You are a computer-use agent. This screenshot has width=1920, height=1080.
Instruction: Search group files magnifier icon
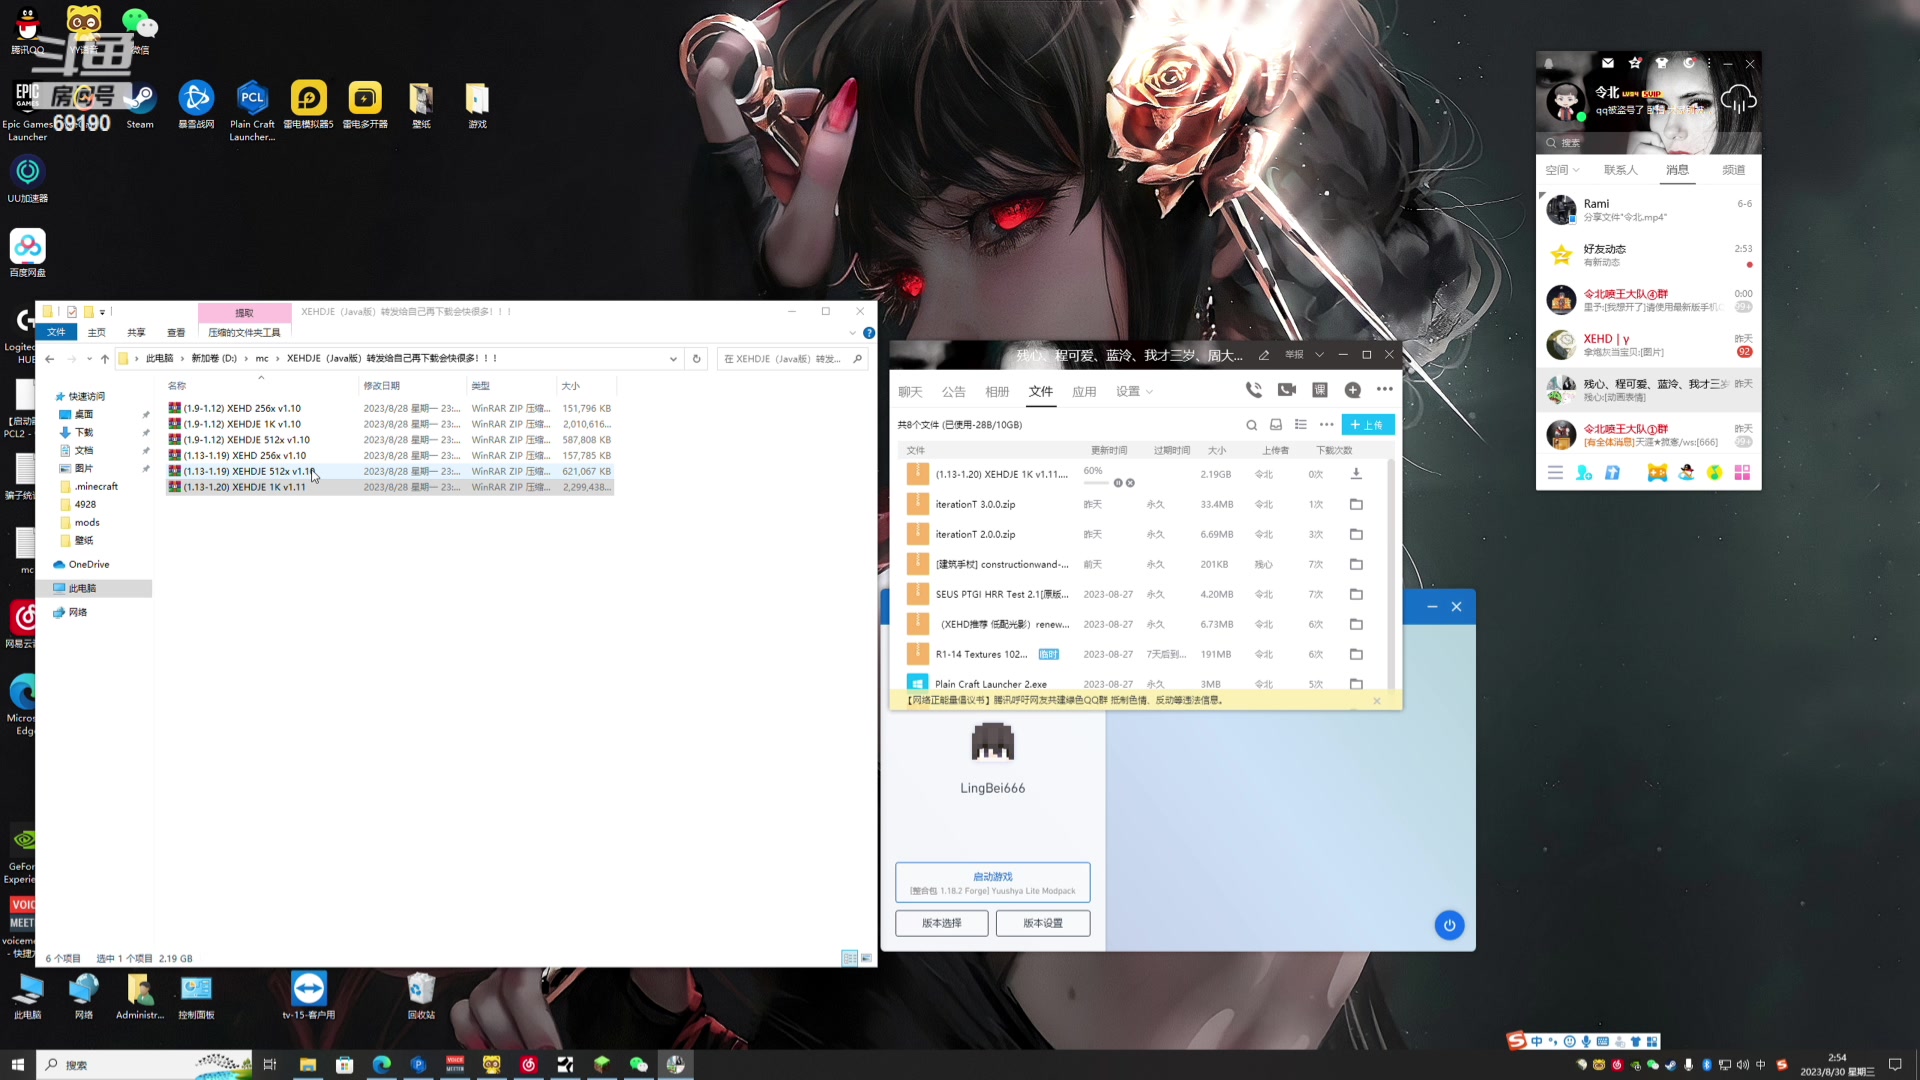(x=1251, y=425)
